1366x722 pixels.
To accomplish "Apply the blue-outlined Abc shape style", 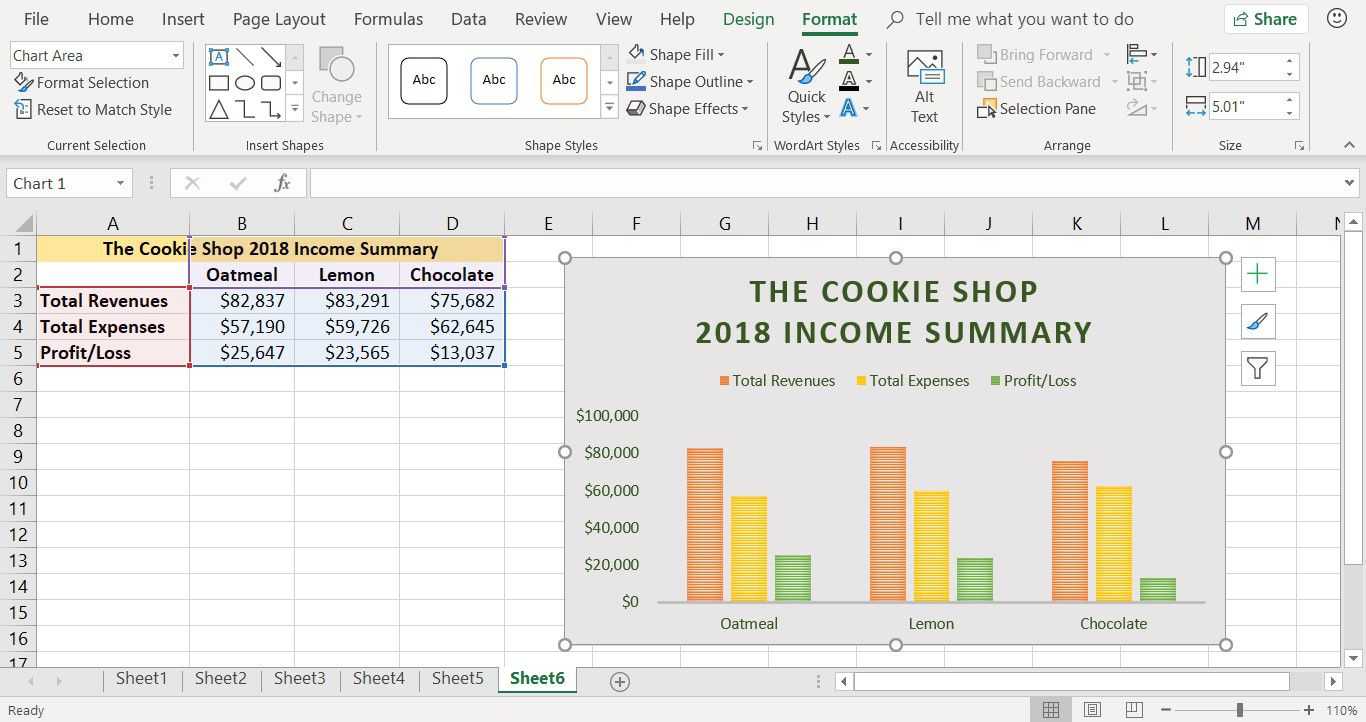I will (494, 81).
